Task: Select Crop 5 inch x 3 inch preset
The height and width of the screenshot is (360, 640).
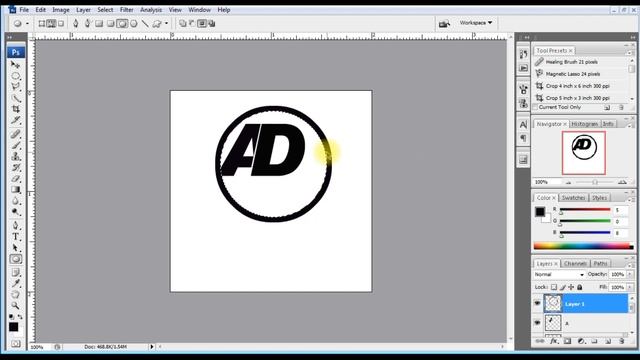Action: (x=577, y=98)
